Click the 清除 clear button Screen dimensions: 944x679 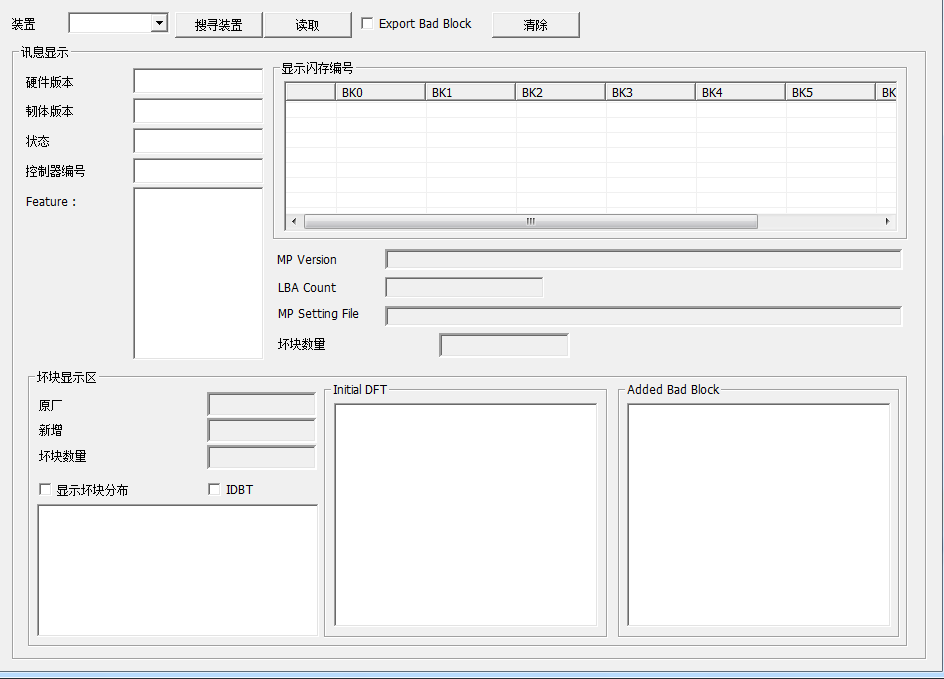[x=535, y=25]
